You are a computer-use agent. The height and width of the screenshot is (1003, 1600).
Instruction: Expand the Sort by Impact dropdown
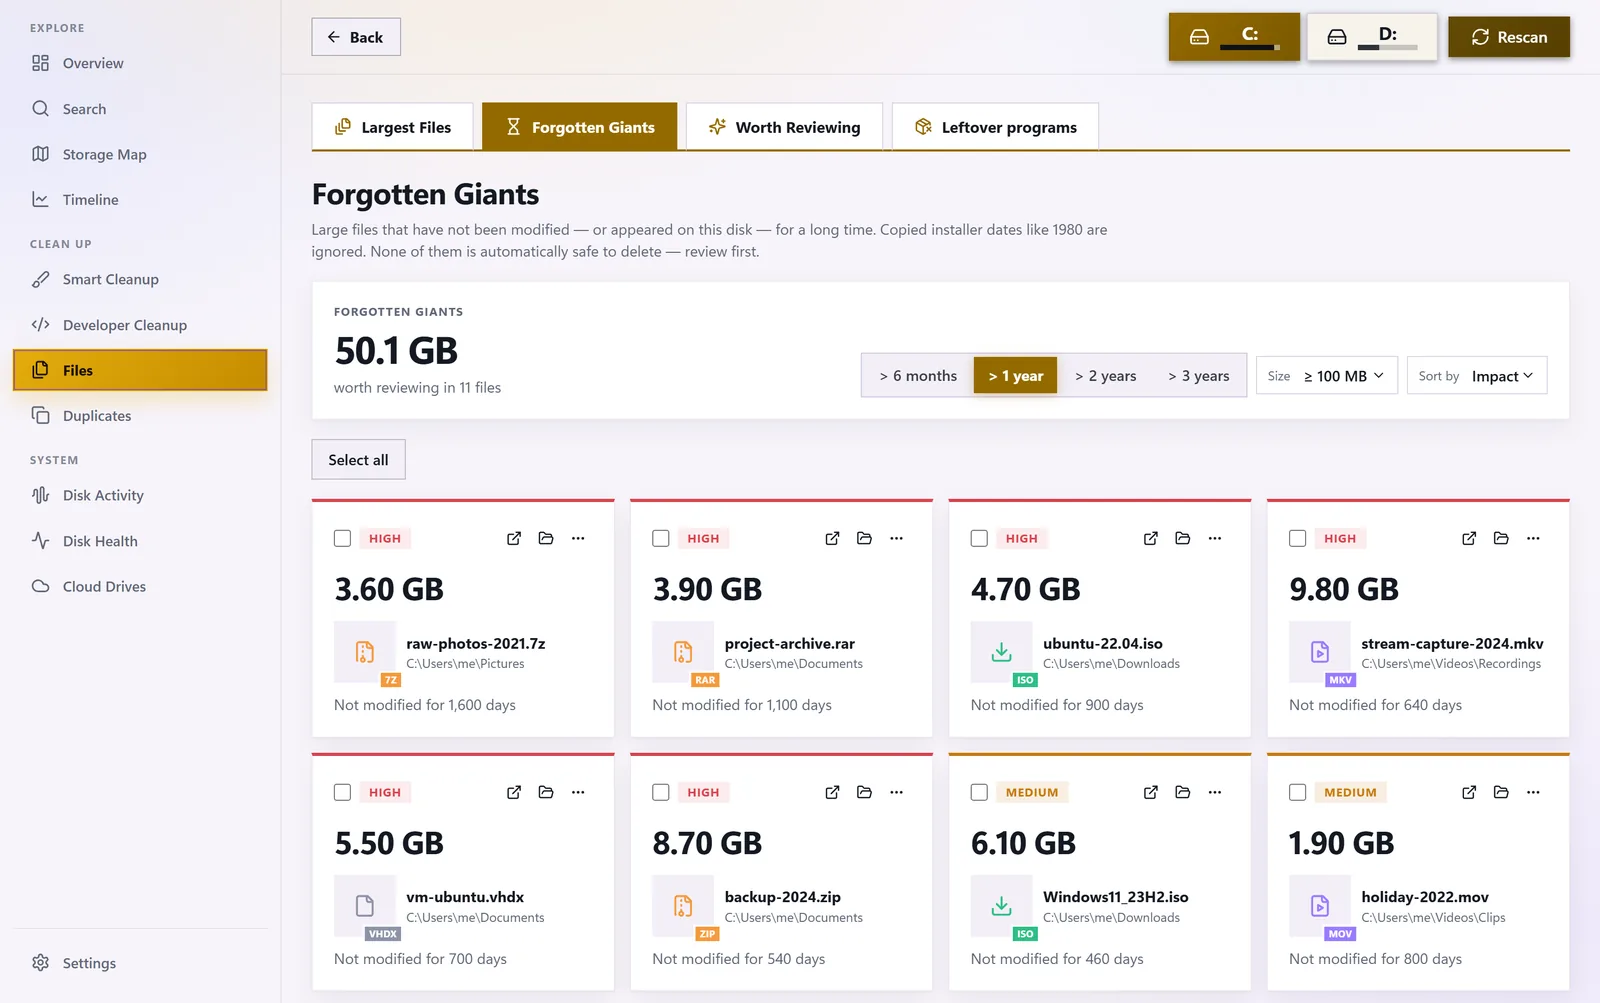1476,376
